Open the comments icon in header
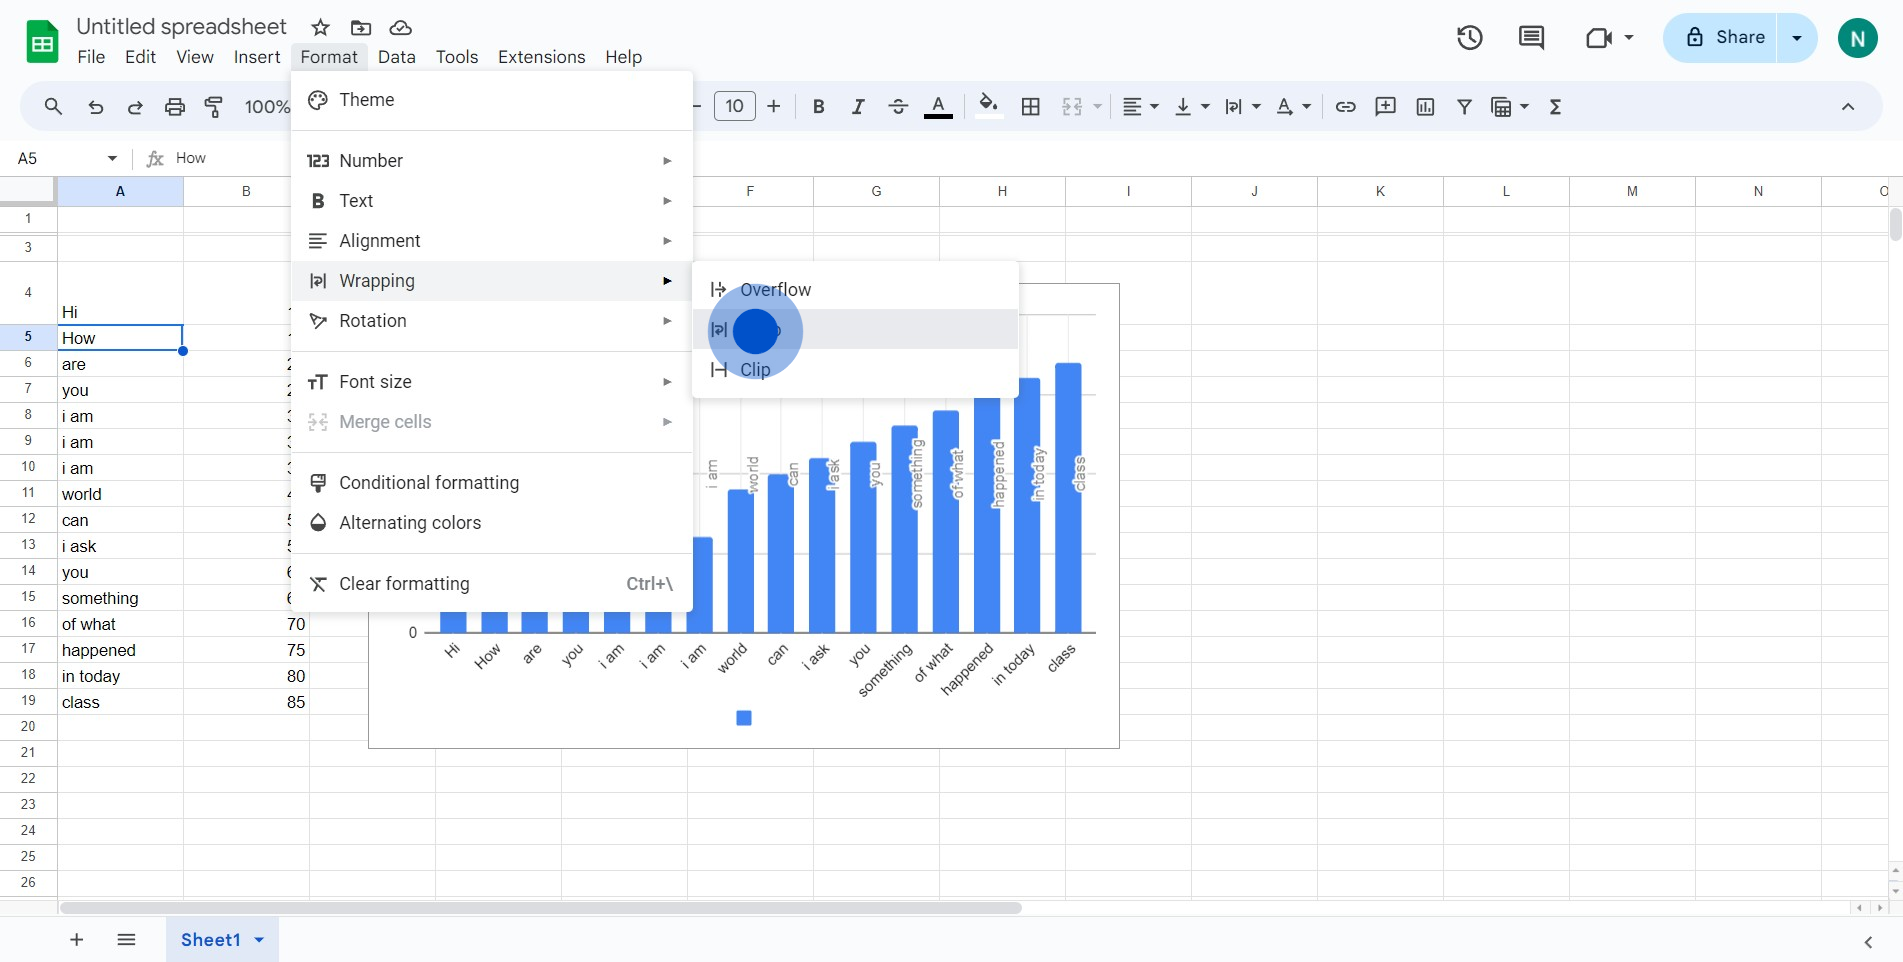The width and height of the screenshot is (1903, 962). [1531, 38]
